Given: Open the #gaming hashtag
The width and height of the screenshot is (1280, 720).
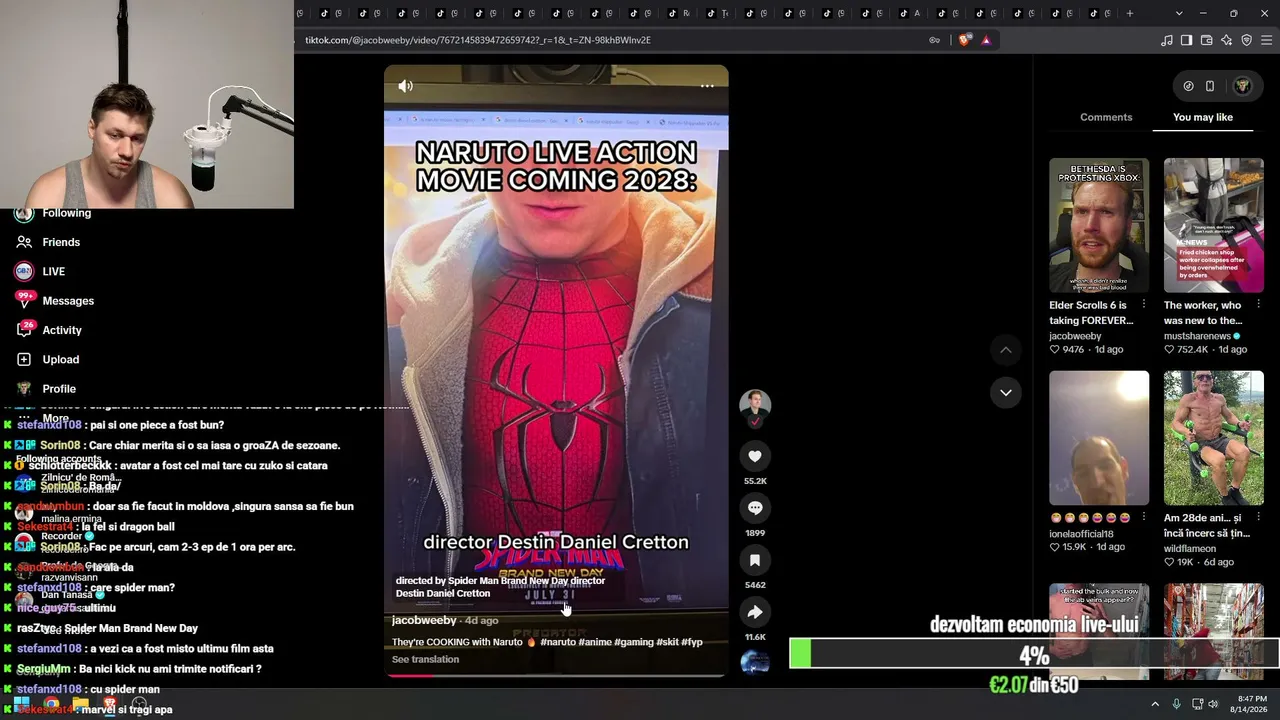Looking at the screenshot, I should click(633, 642).
